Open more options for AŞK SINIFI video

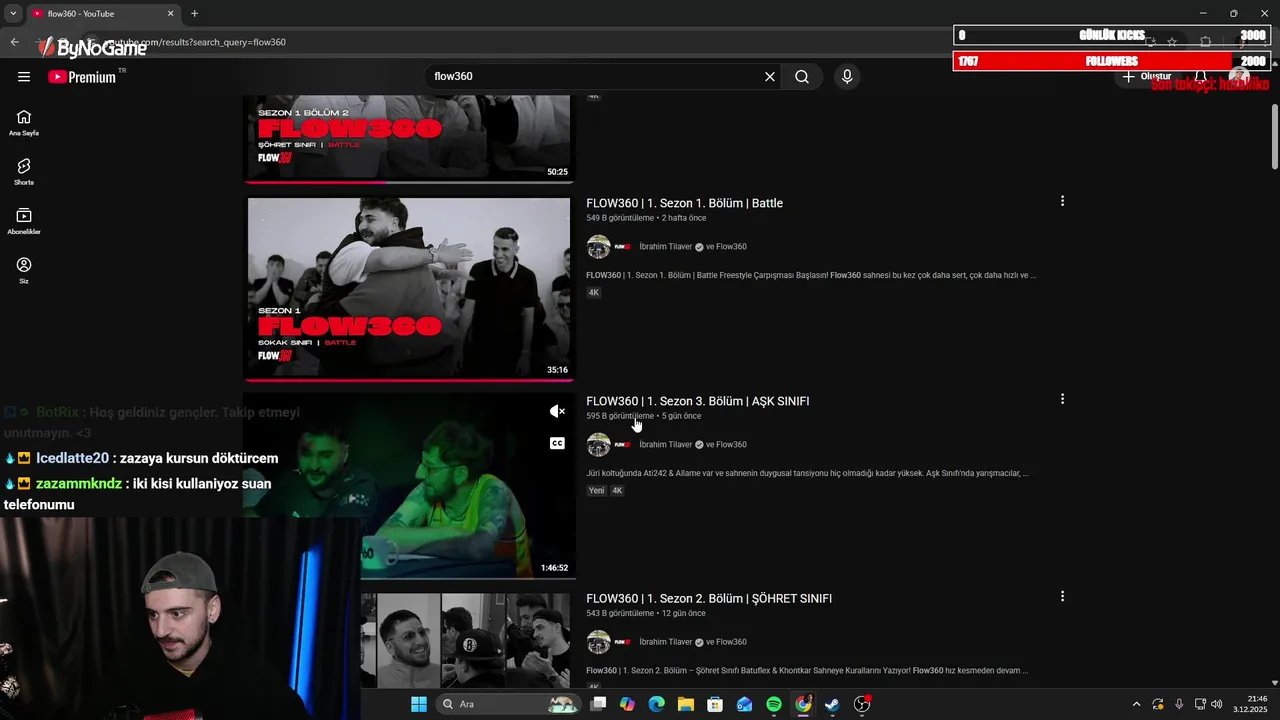coord(1062,399)
